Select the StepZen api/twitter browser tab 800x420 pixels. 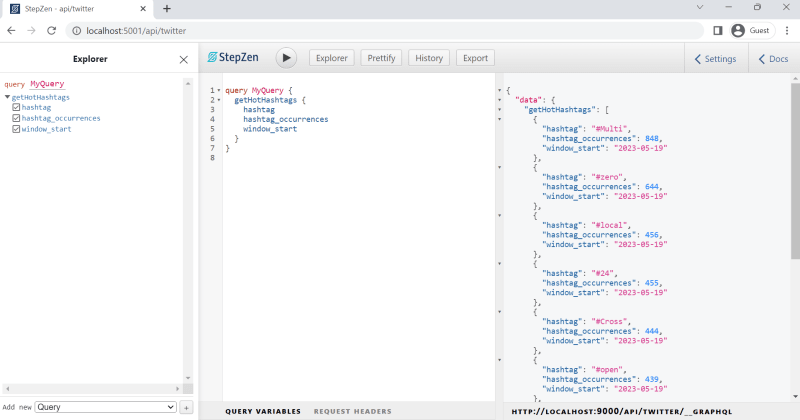point(77,9)
